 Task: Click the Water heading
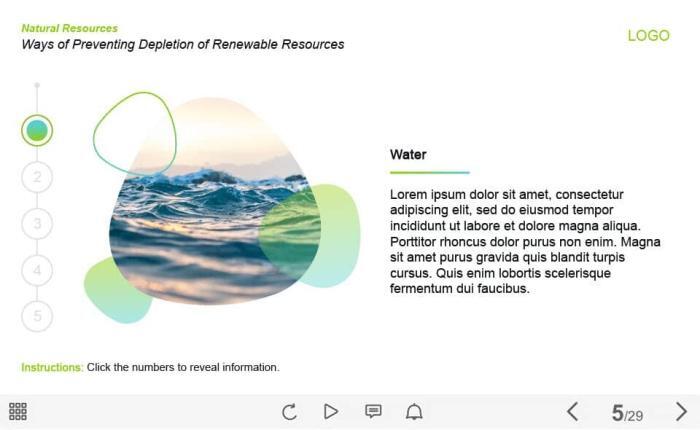coord(408,155)
